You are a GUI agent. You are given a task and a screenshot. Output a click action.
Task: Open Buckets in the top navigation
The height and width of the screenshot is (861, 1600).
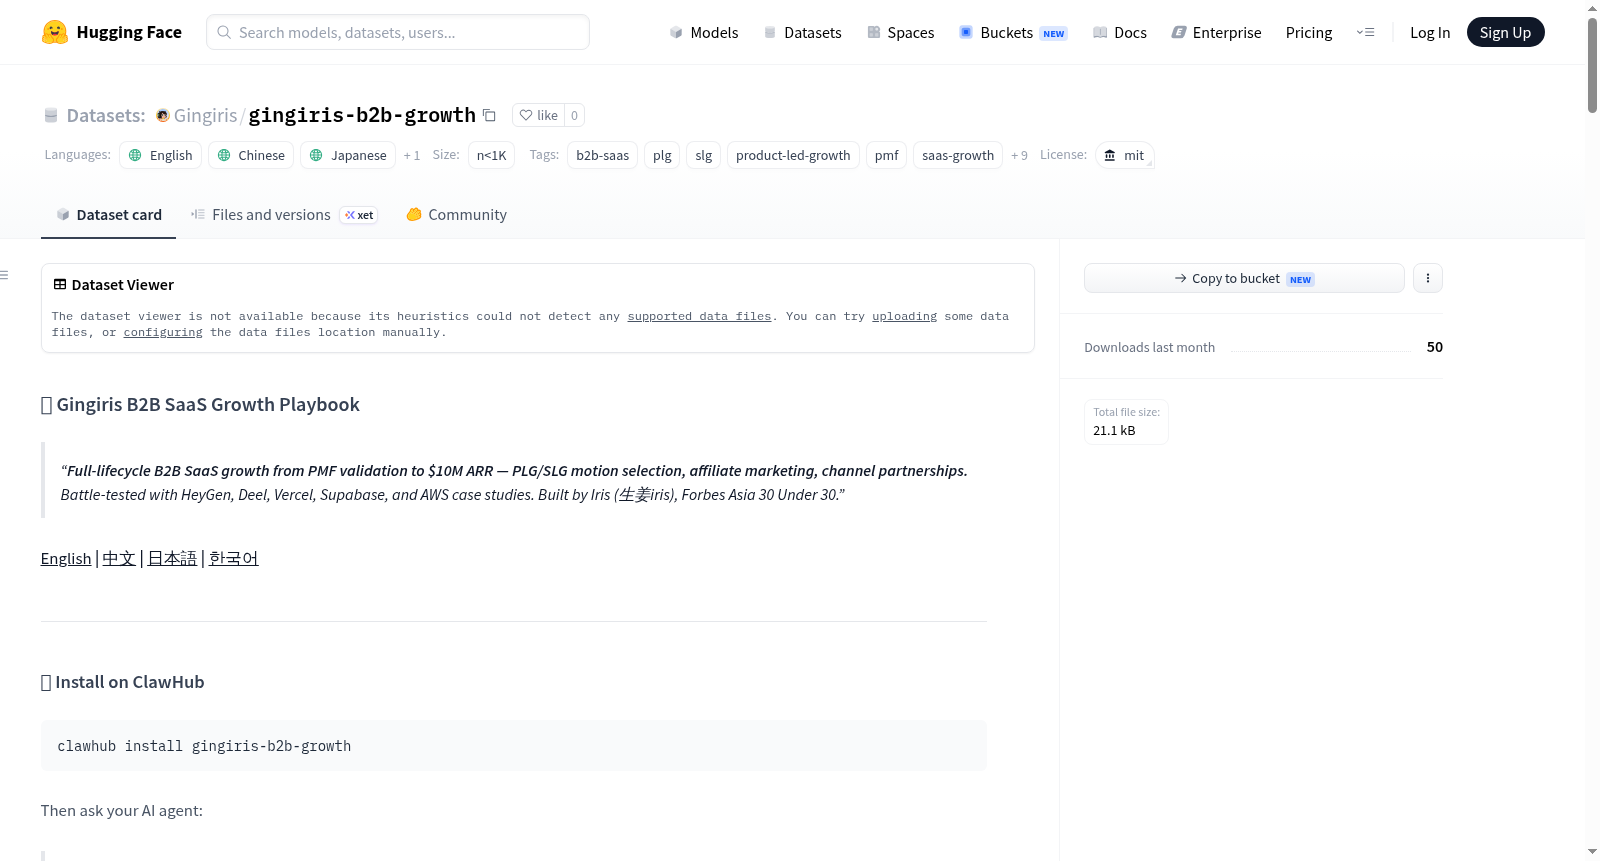pos(1013,32)
